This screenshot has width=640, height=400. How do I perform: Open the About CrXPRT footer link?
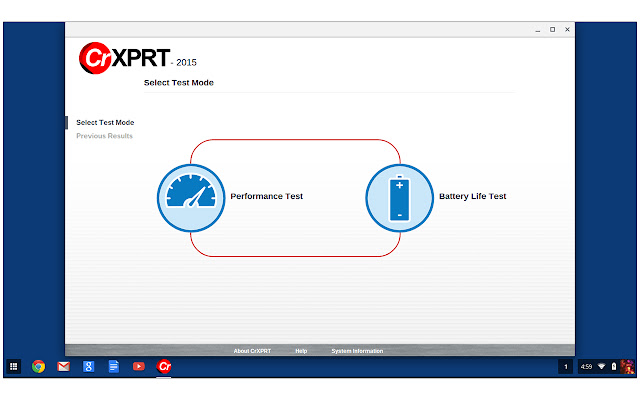point(252,351)
